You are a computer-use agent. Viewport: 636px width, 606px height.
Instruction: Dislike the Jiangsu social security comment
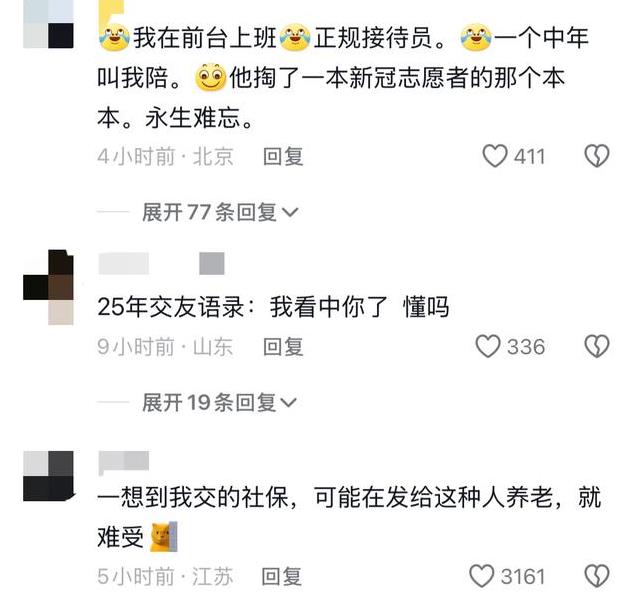pyautogui.click(x=597, y=576)
